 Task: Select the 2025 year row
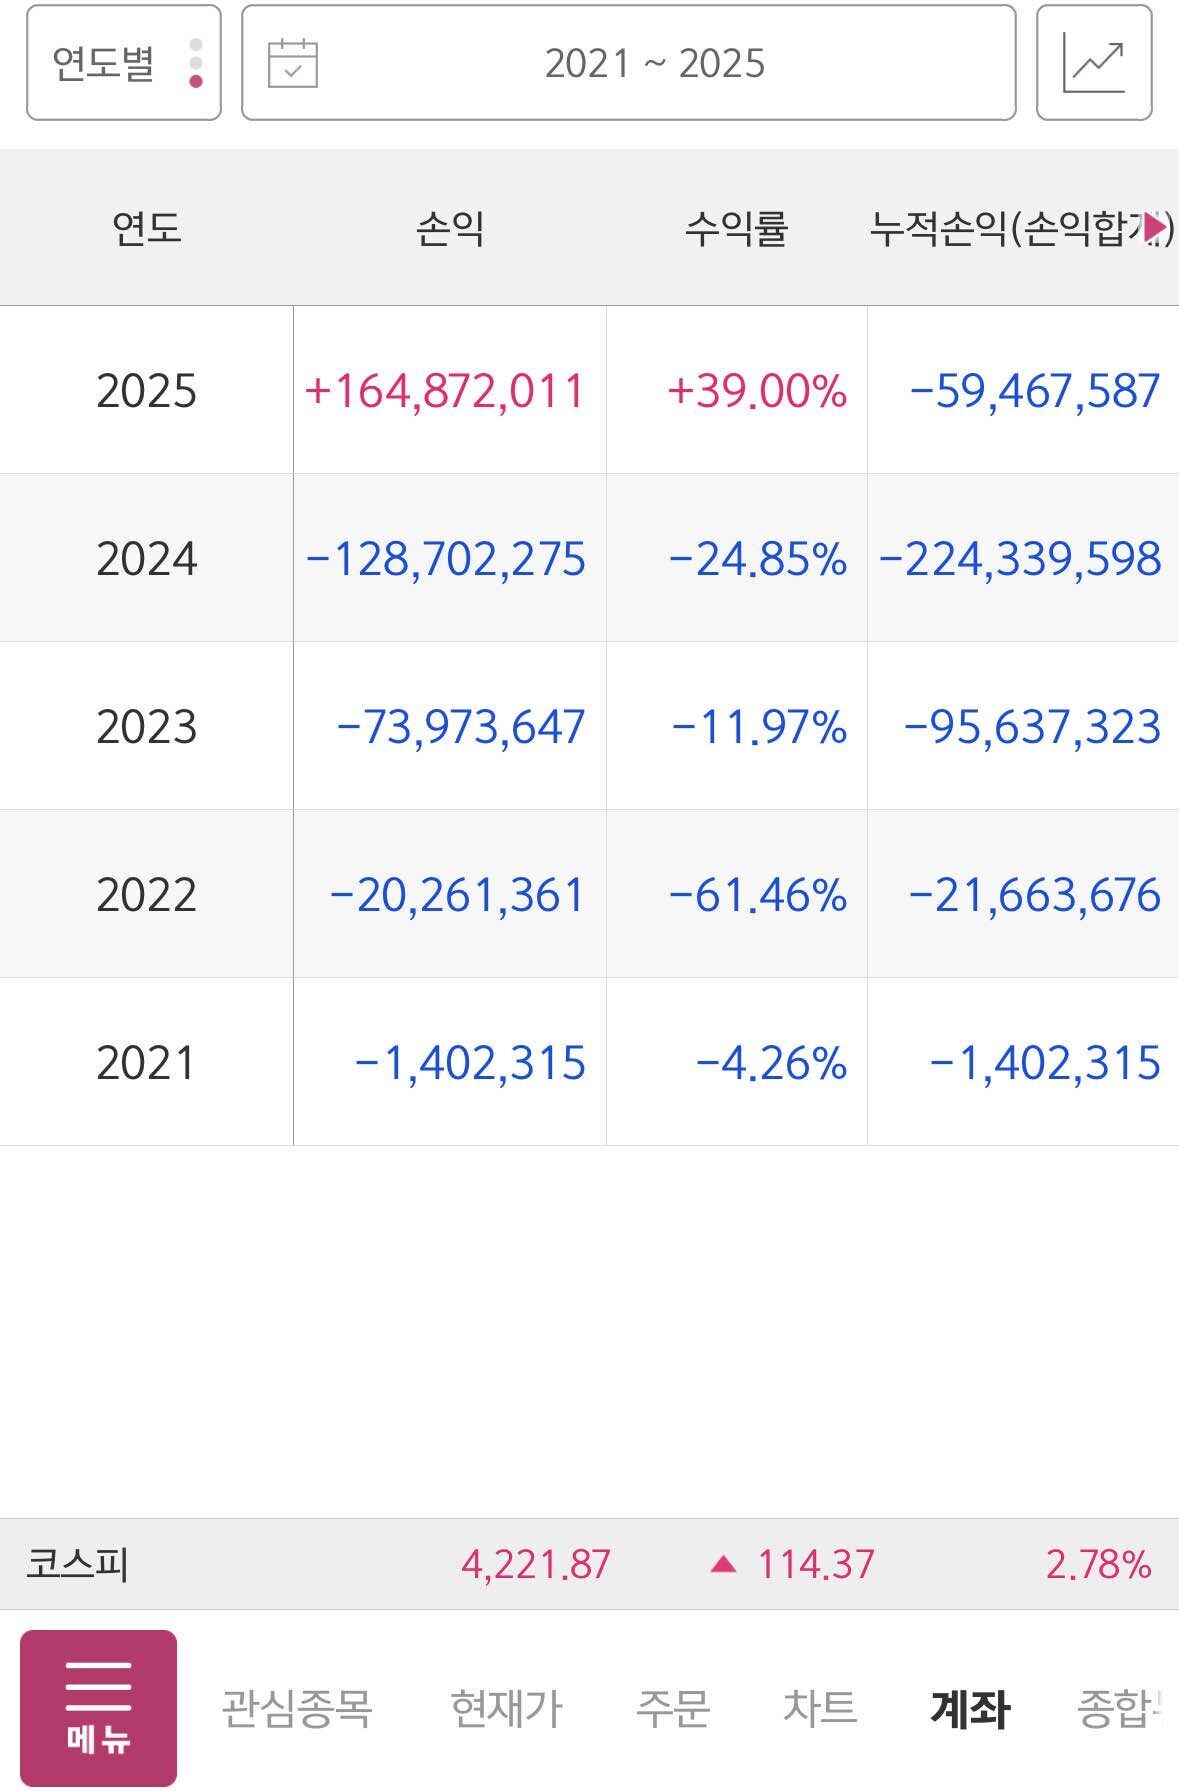[146, 390]
